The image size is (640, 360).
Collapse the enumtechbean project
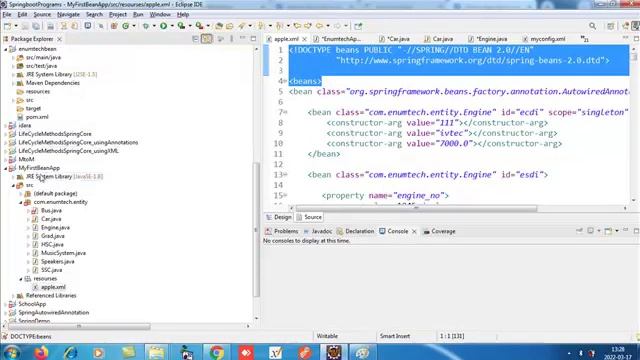[6, 49]
